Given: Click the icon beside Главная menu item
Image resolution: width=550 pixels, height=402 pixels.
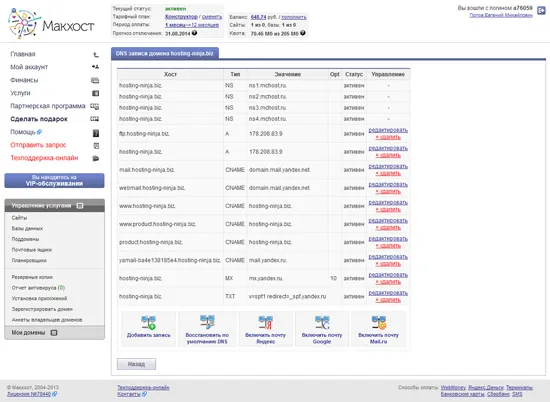Looking at the screenshot, I should click(95, 54).
